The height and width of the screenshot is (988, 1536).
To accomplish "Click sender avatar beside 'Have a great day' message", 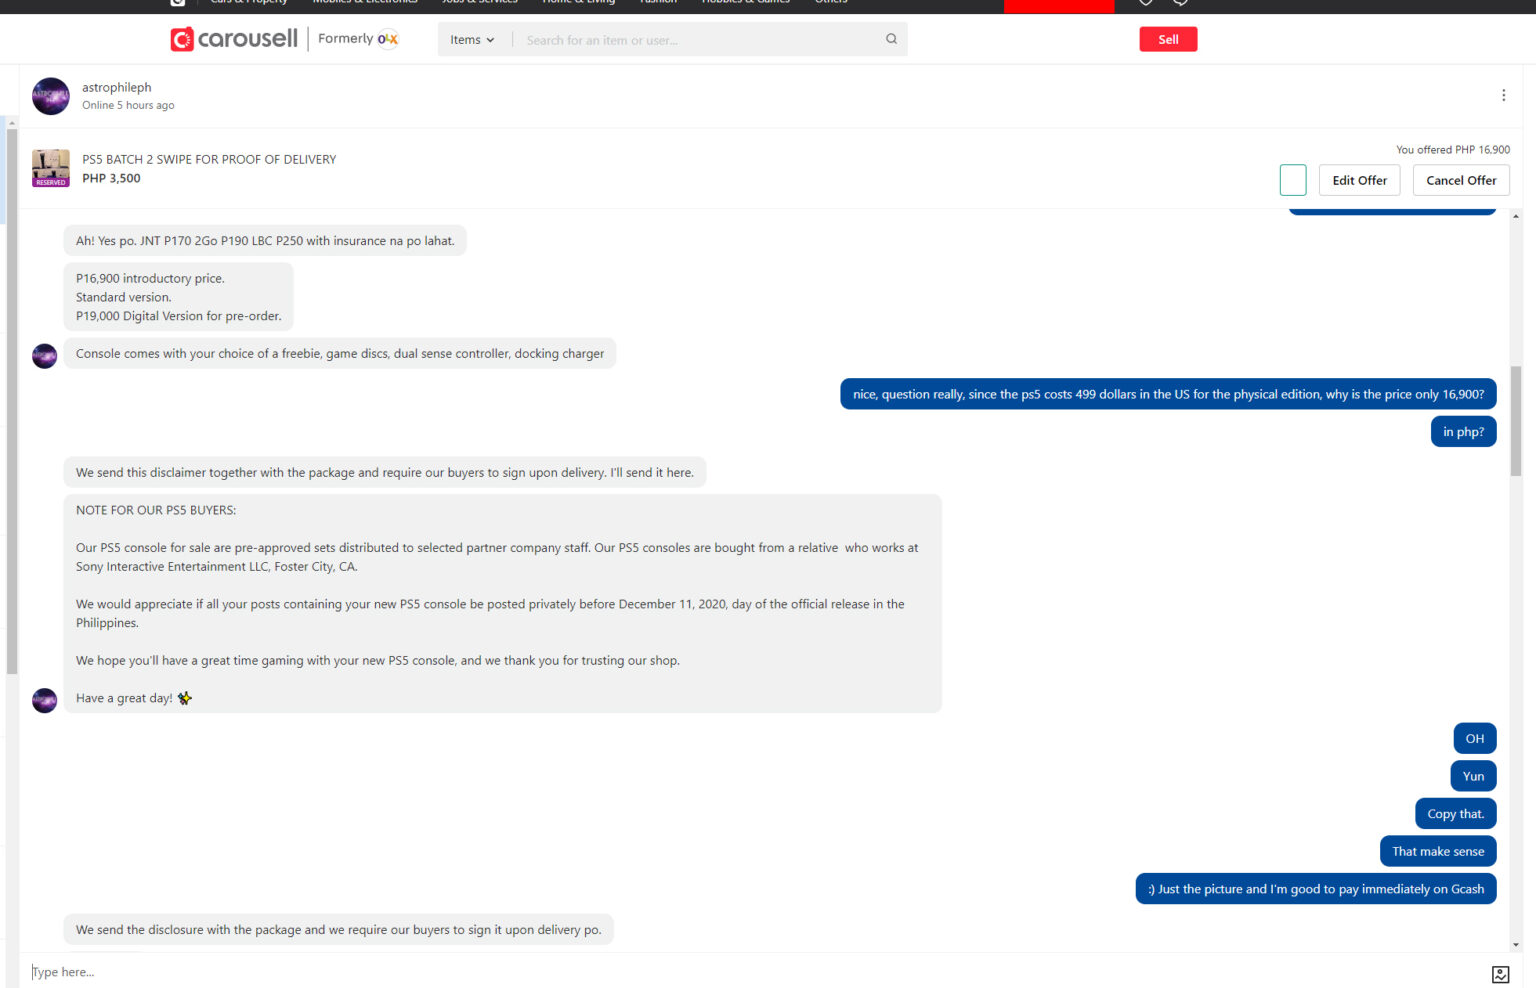I will [x=45, y=700].
